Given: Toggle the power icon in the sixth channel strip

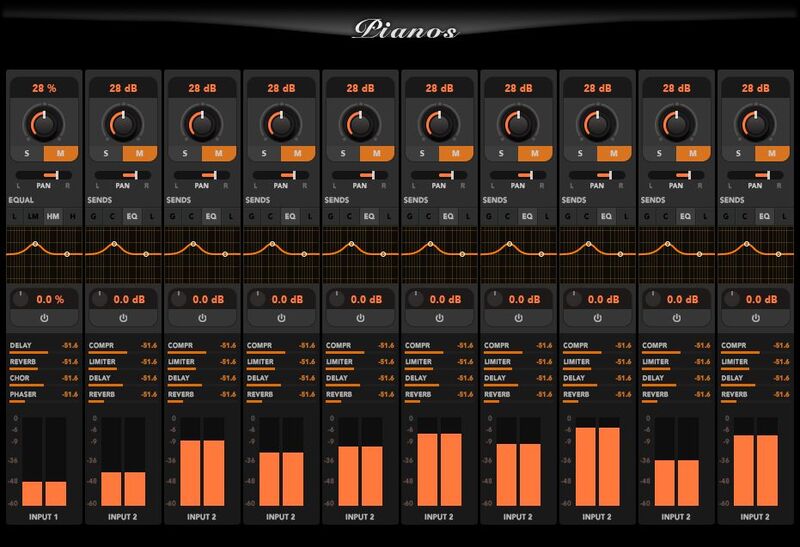Looking at the screenshot, I should pos(439,318).
